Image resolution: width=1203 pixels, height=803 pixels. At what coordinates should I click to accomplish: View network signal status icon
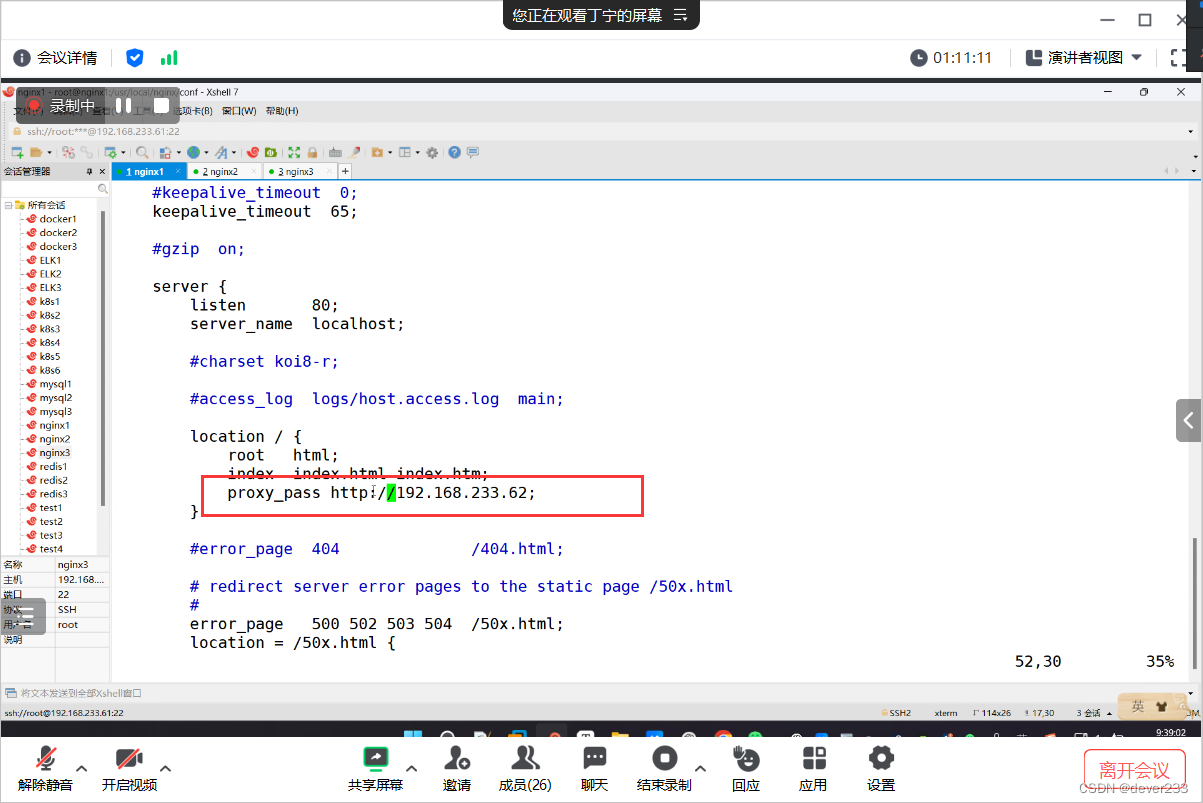pos(169,58)
